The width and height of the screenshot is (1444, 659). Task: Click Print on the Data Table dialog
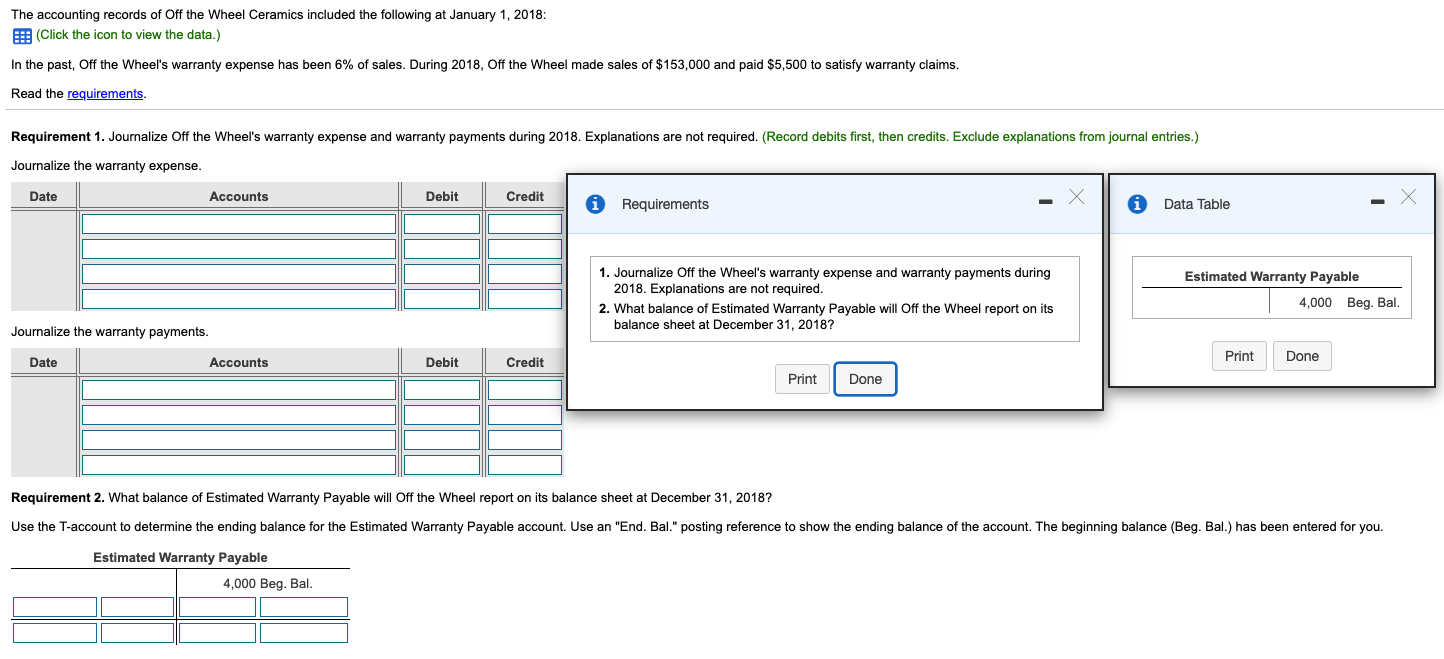coord(1238,355)
